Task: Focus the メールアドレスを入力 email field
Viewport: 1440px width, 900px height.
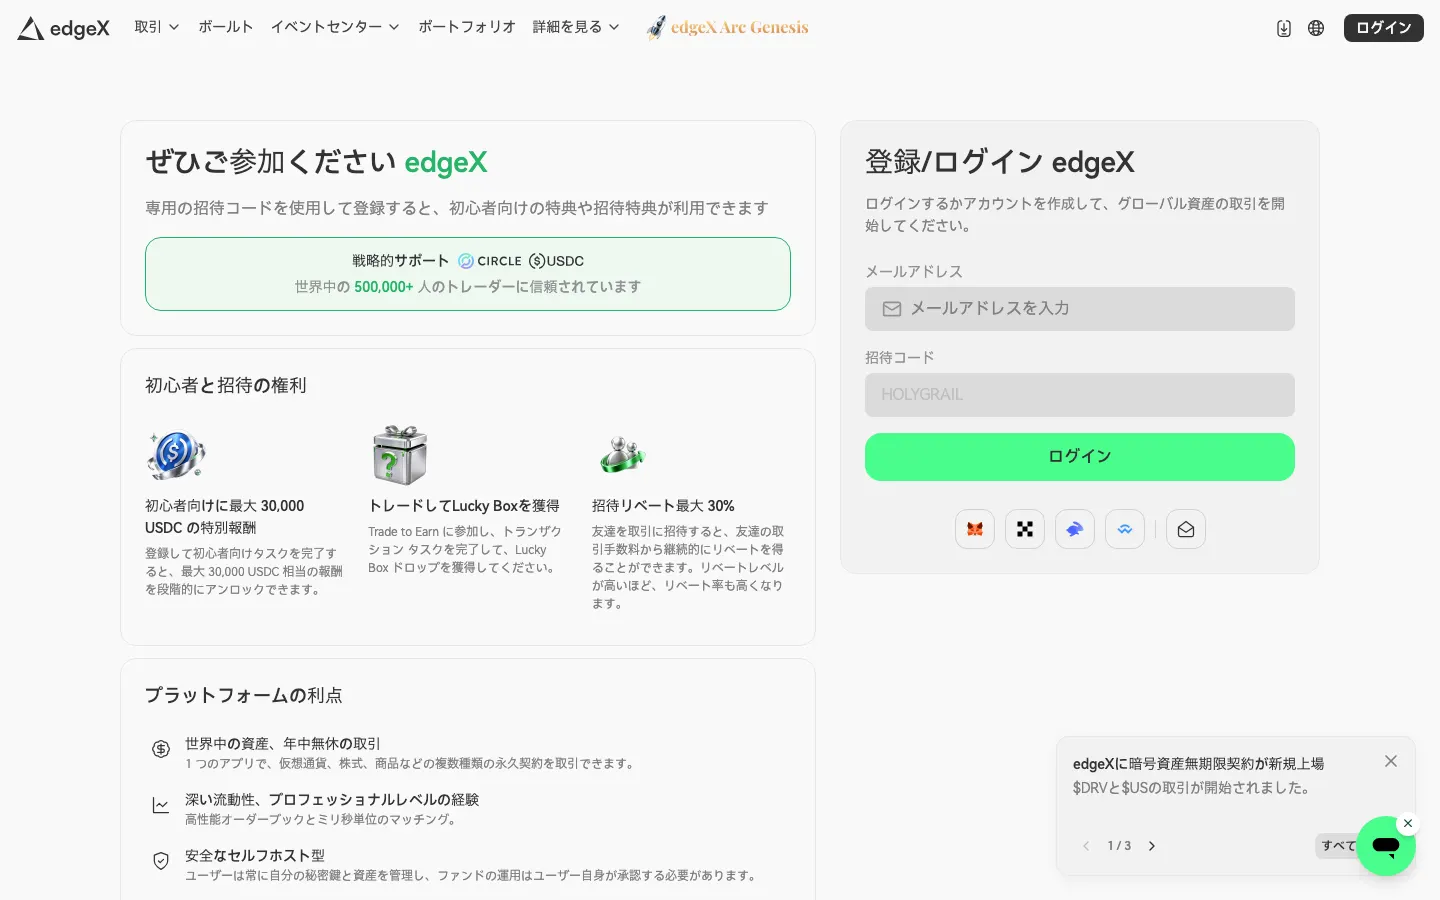Action: click(1080, 309)
